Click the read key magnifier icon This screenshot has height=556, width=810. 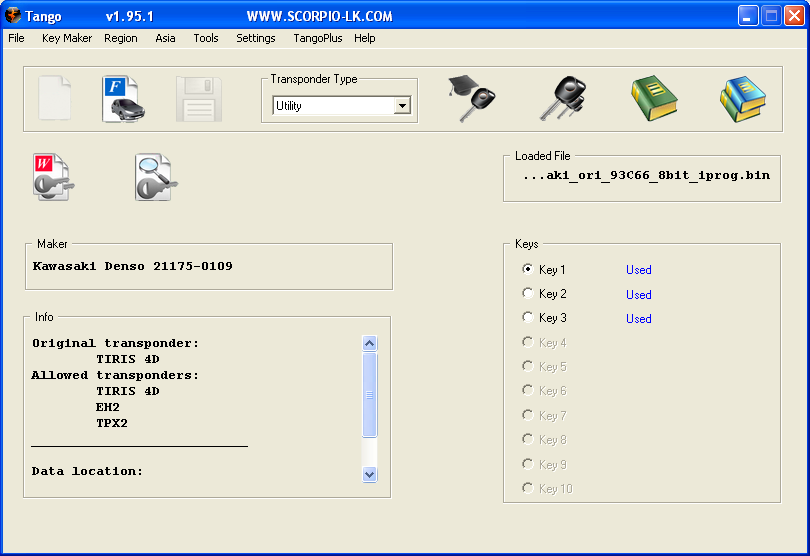click(156, 177)
